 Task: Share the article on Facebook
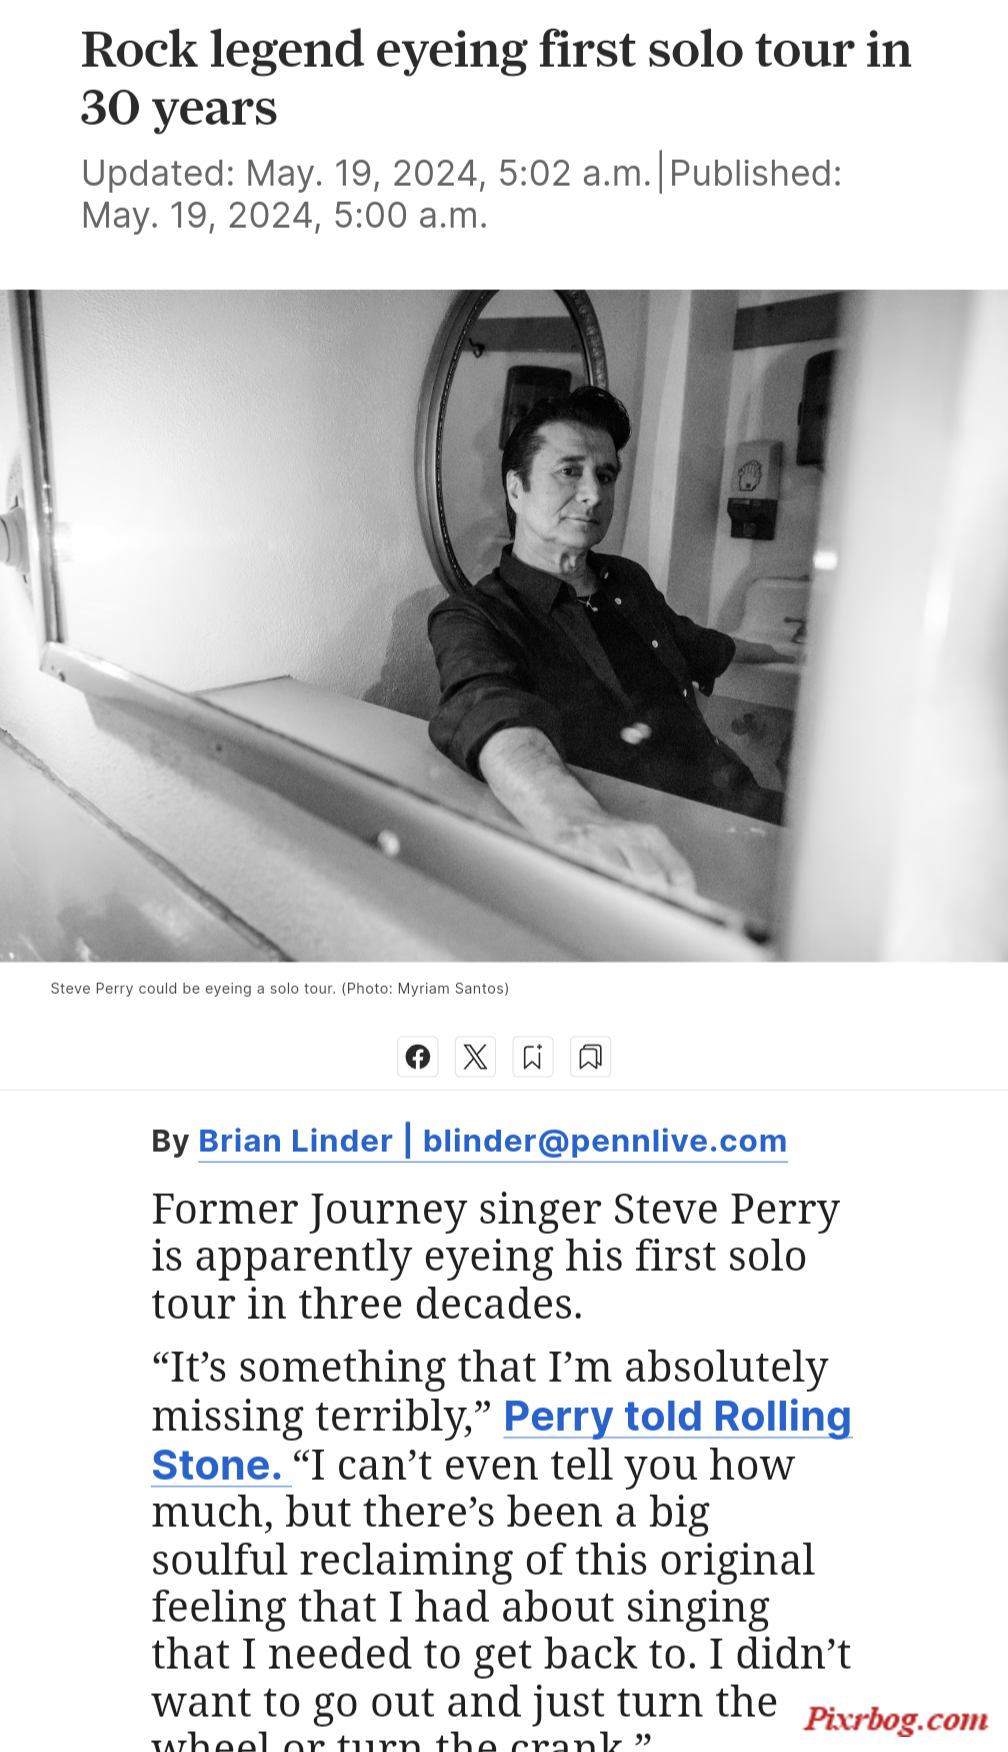(418, 1056)
